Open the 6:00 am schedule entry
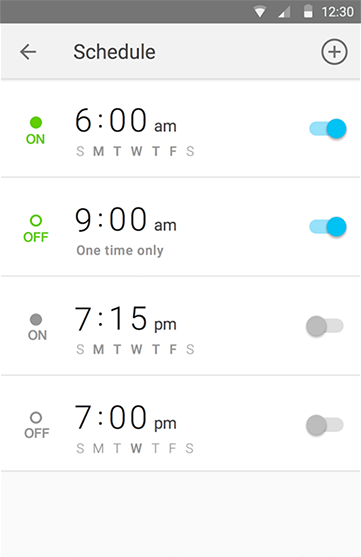The width and height of the screenshot is (361, 557). click(180, 129)
